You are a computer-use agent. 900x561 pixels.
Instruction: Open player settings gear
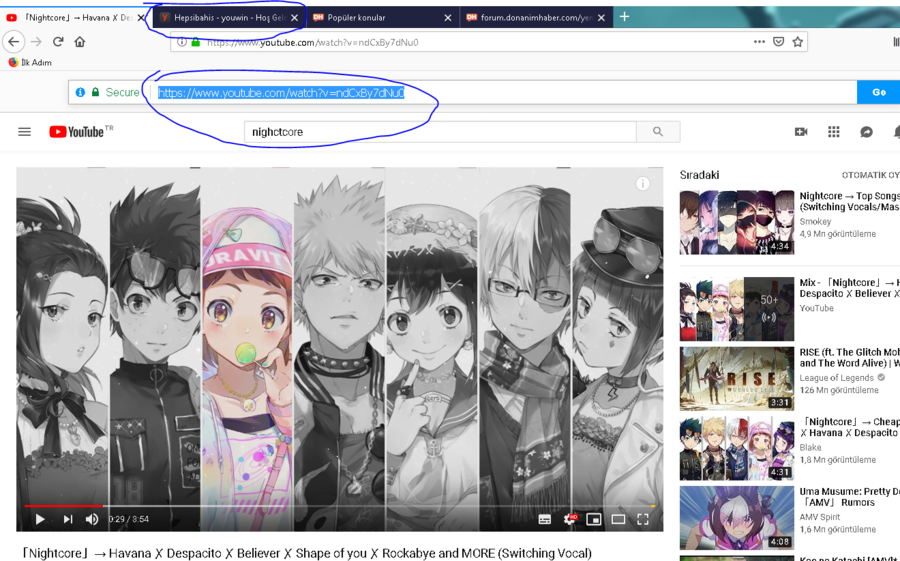569,519
